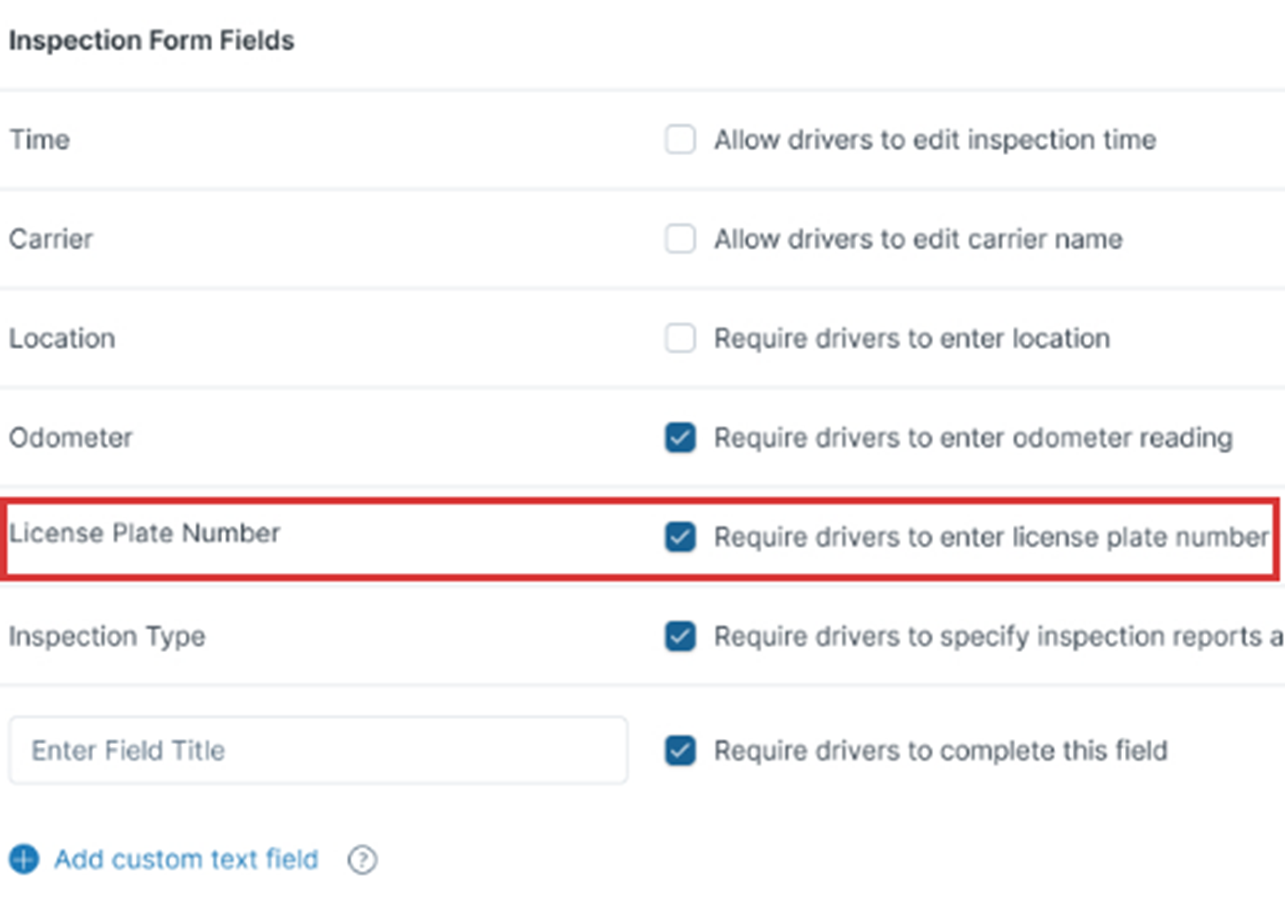
Task: Click the Inspection Form Fields heading
Action: point(152,41)
